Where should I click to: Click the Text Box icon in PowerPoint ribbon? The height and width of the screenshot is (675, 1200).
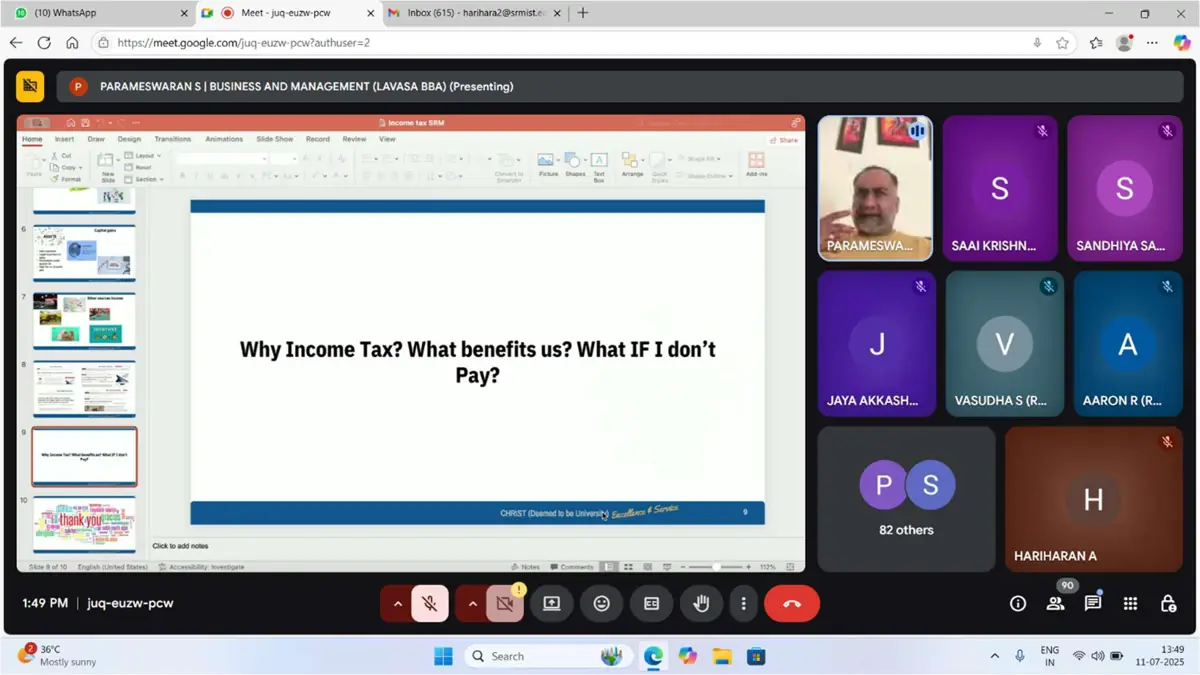click(599, 167)
